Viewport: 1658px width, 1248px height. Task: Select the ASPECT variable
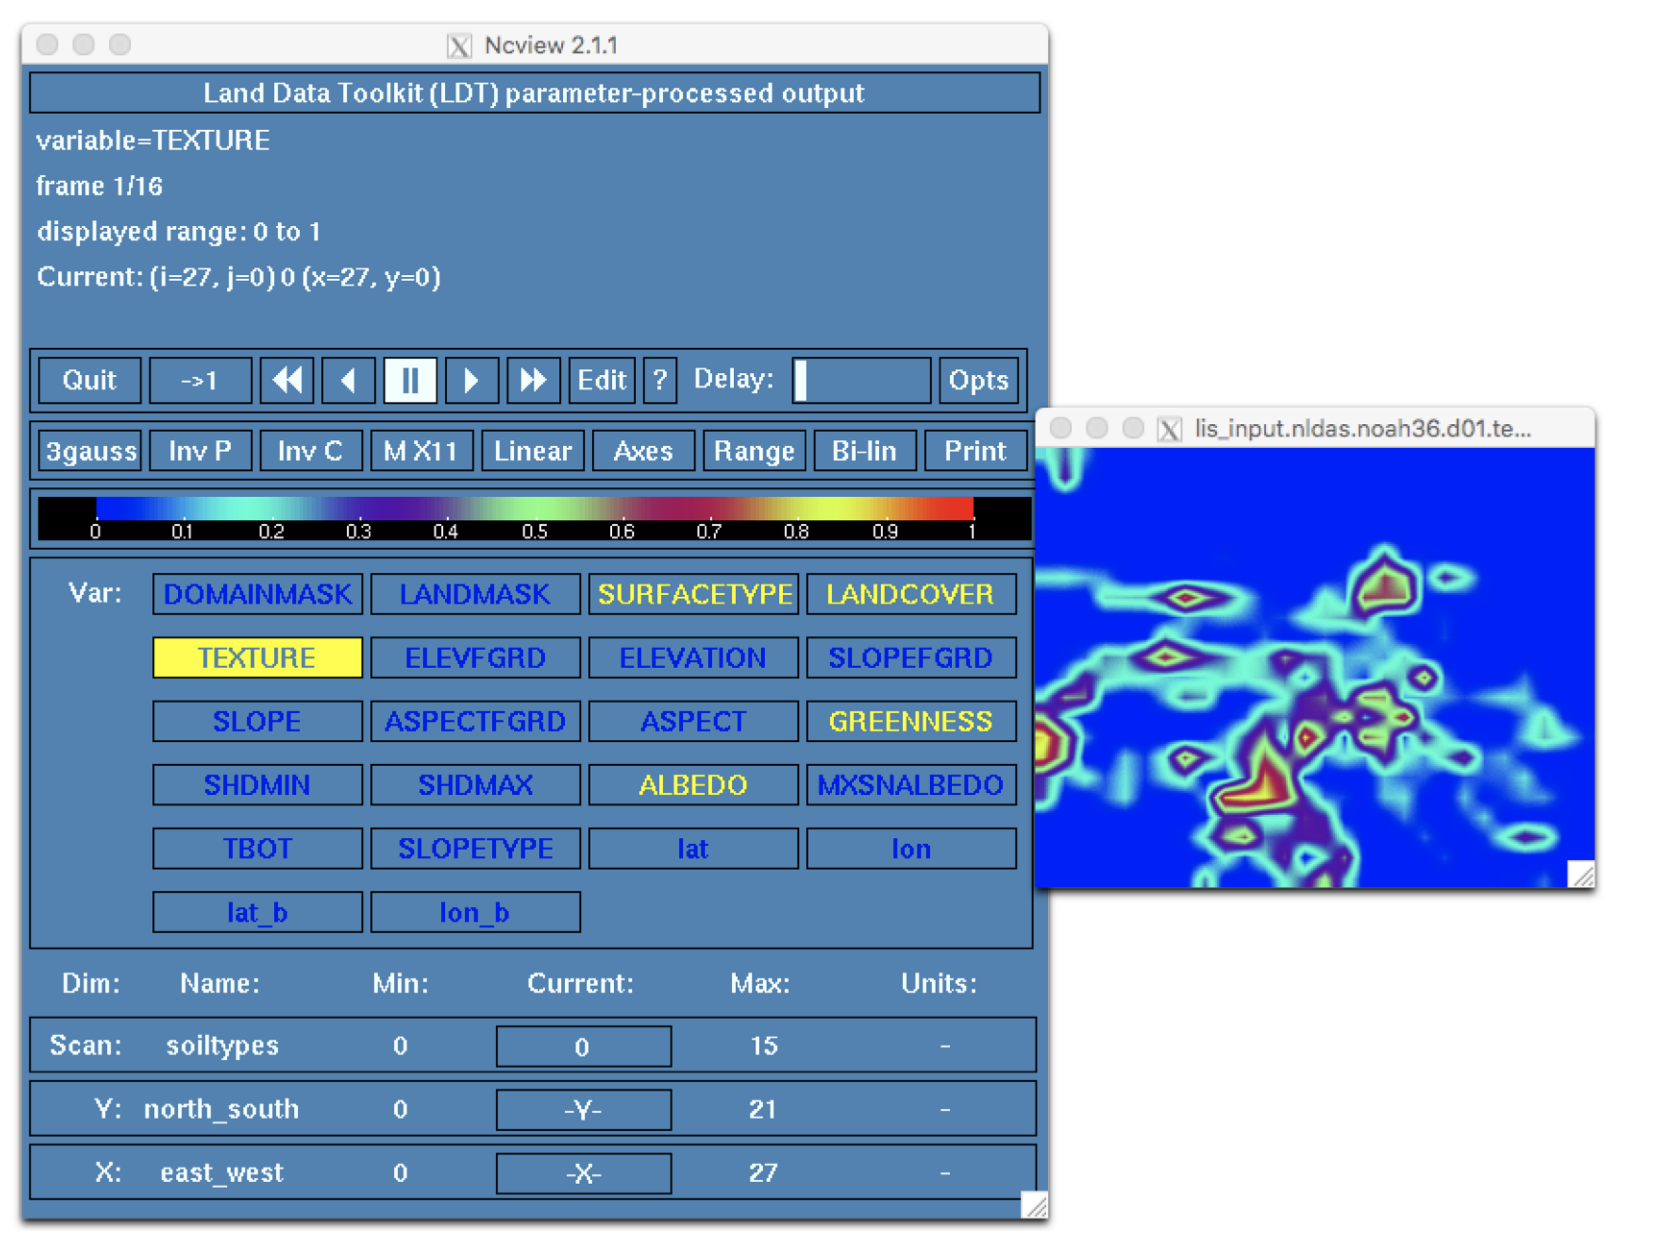[693, 721]
